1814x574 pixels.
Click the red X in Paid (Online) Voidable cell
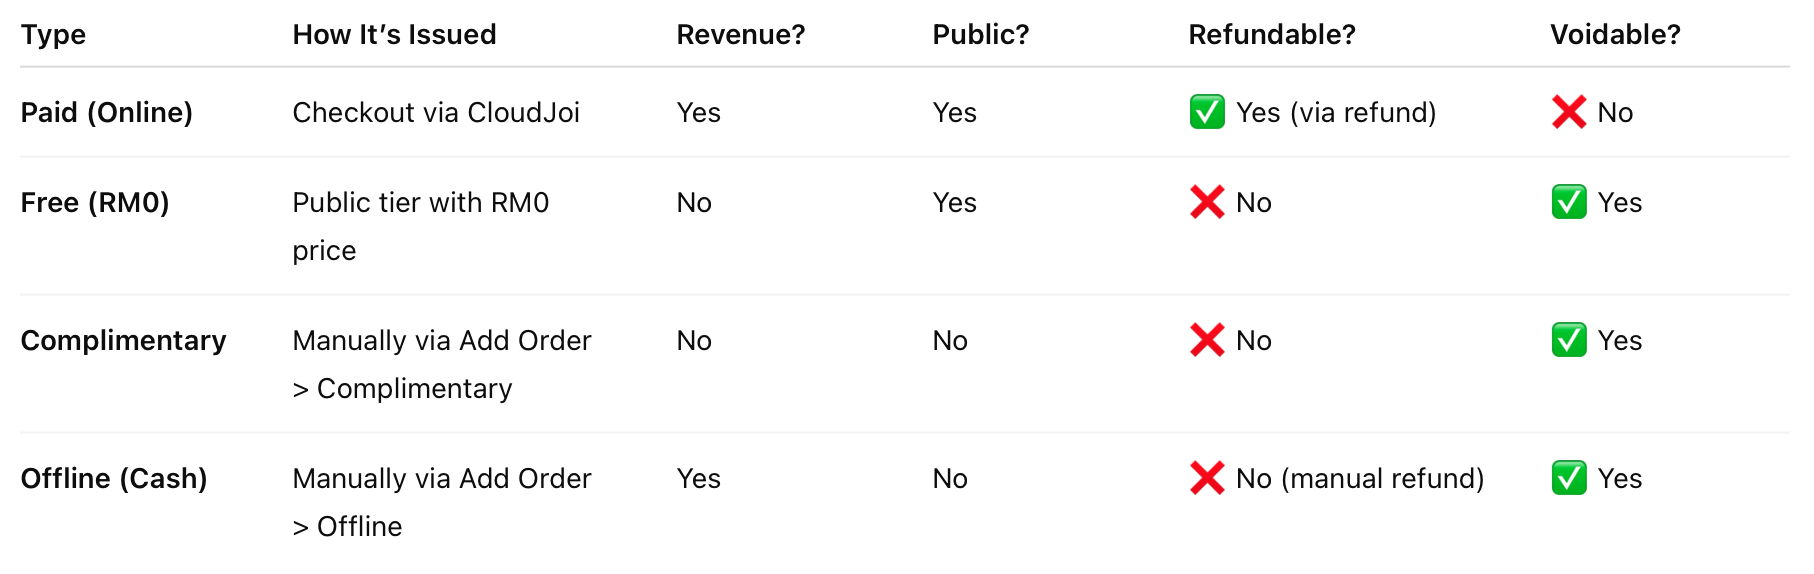[1569, 112]
